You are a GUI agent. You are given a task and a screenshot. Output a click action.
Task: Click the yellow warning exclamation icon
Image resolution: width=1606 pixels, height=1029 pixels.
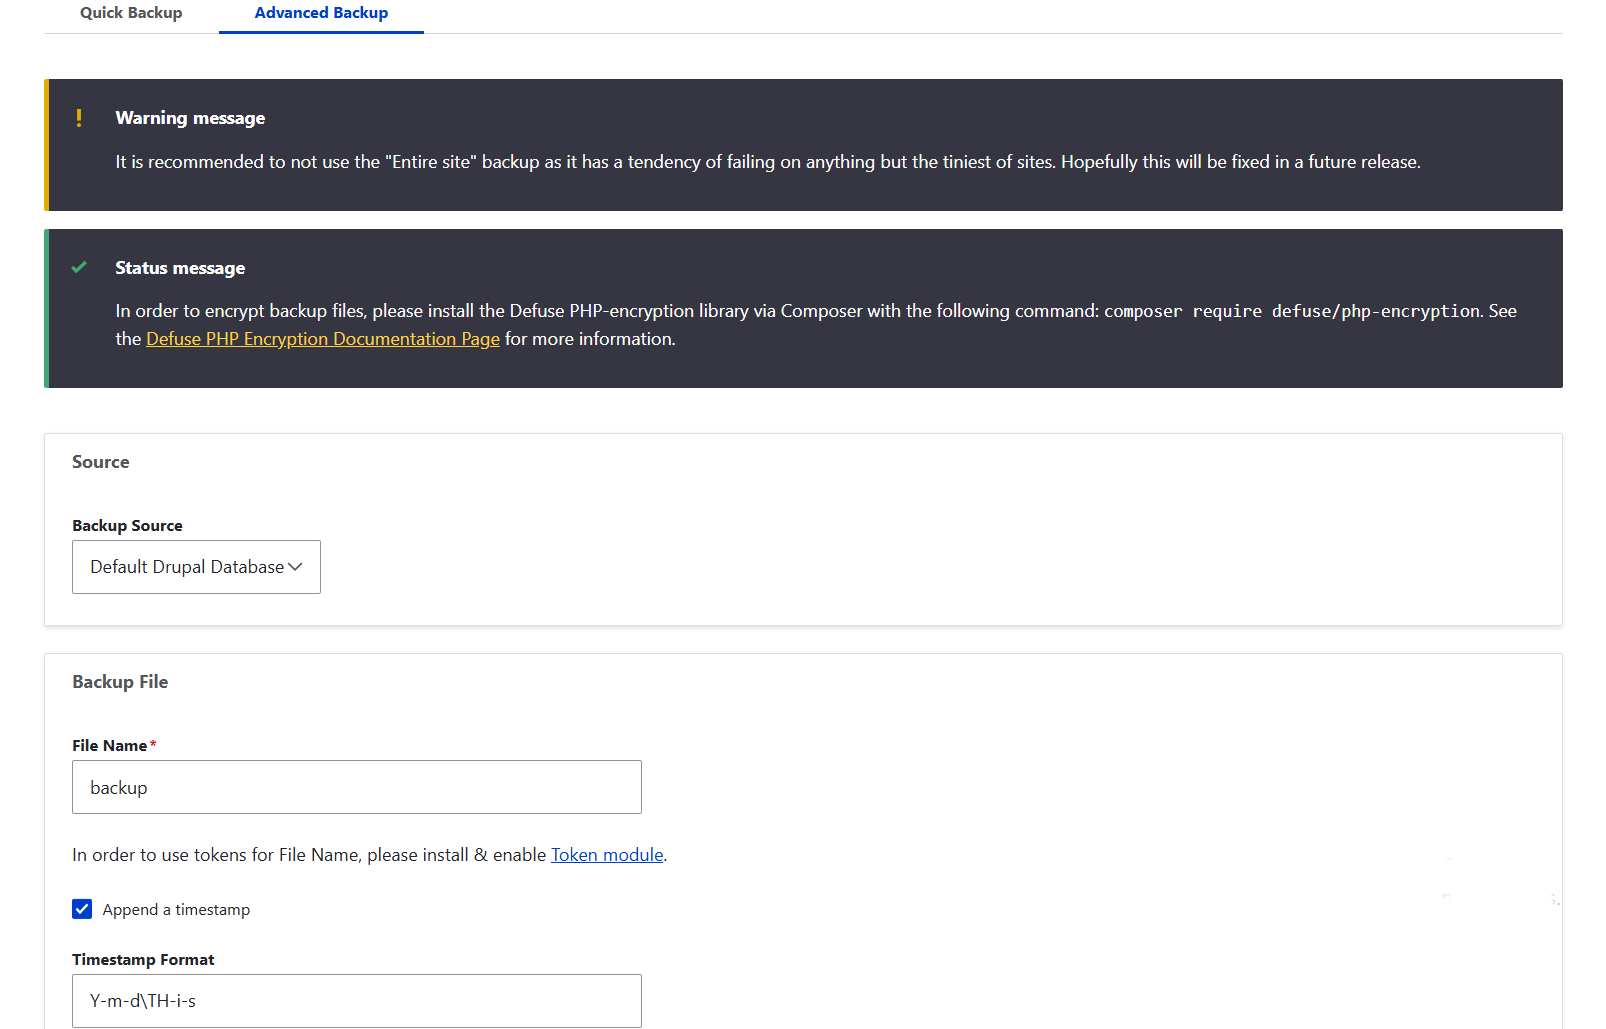point(79,117)
